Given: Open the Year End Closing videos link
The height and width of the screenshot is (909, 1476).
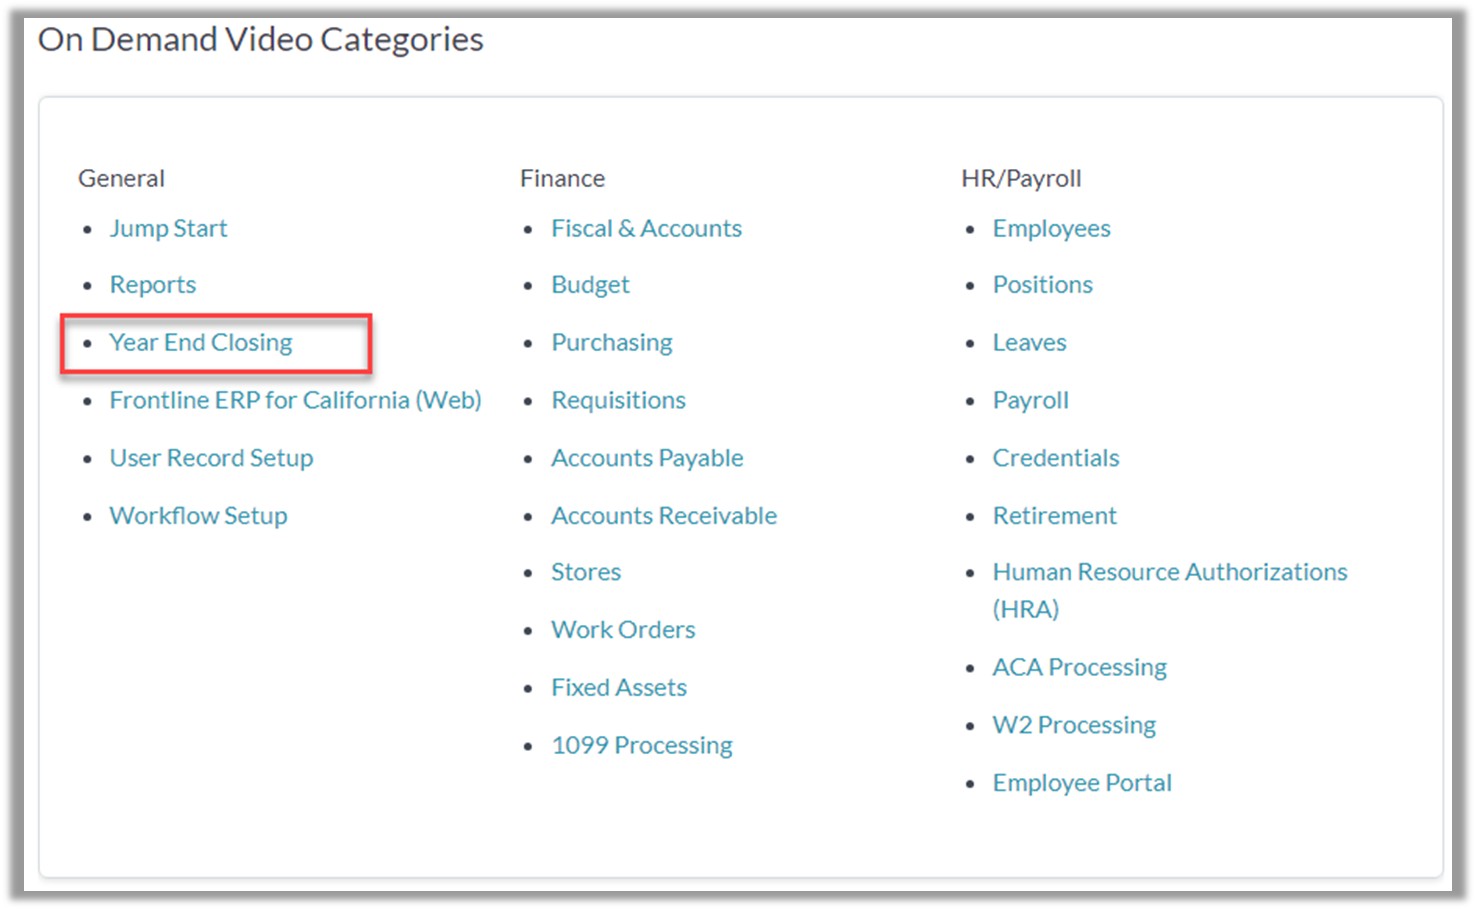Looking at the screenshot, I should click(201, 343).
